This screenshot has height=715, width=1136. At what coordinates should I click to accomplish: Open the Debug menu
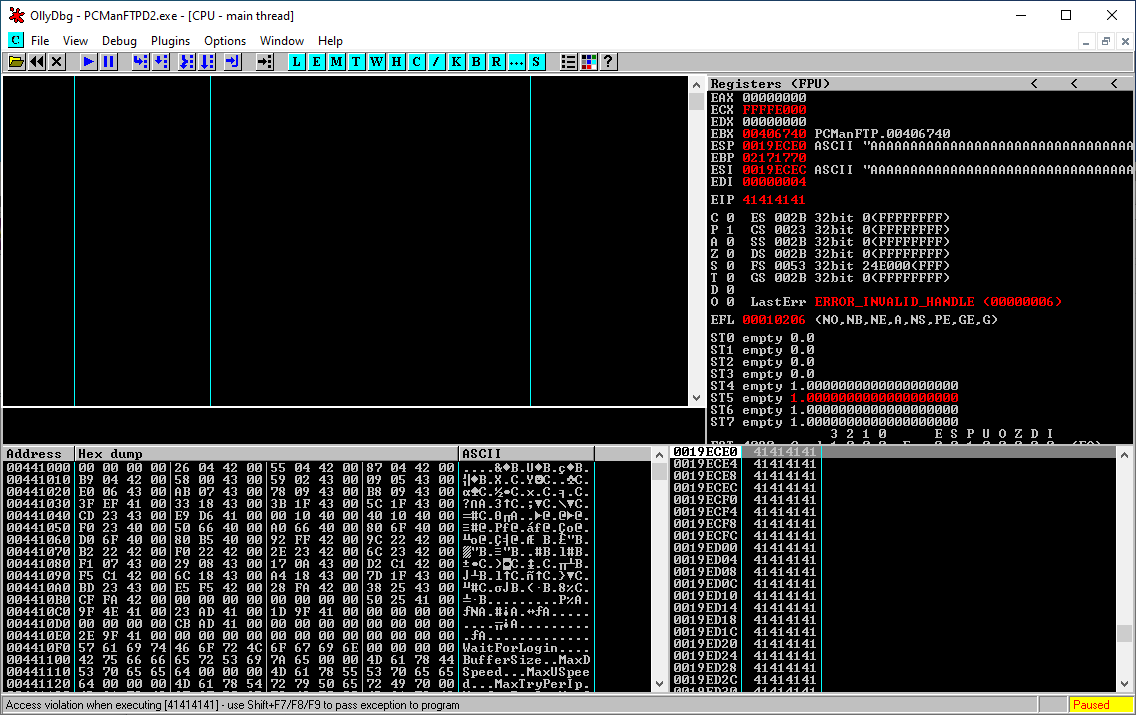(x=119, y=41)
